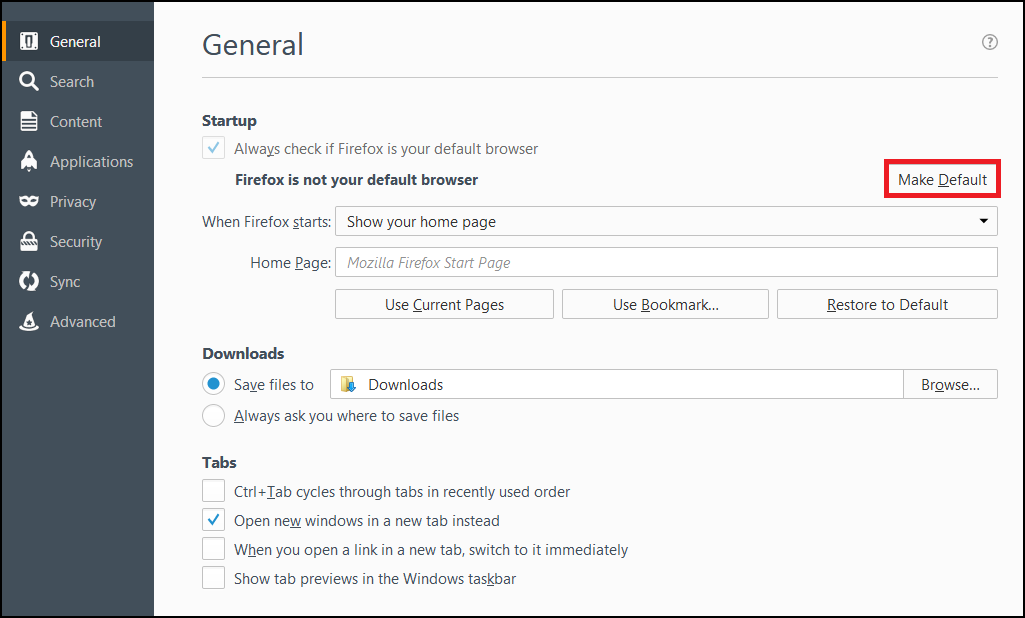Click the Use Current Pages button
Viewport: 1025px width, 618px height.
[x=445, y=304]
